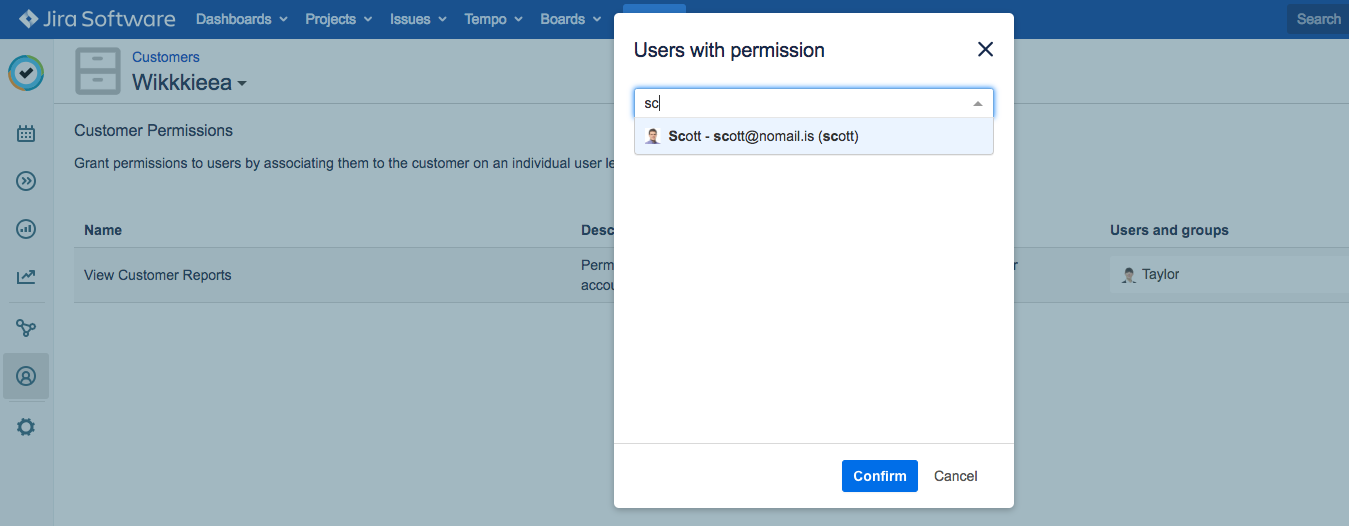Open the Issues menu
The height and width of the screenshot is (526, 1349).
coord(418,19)
